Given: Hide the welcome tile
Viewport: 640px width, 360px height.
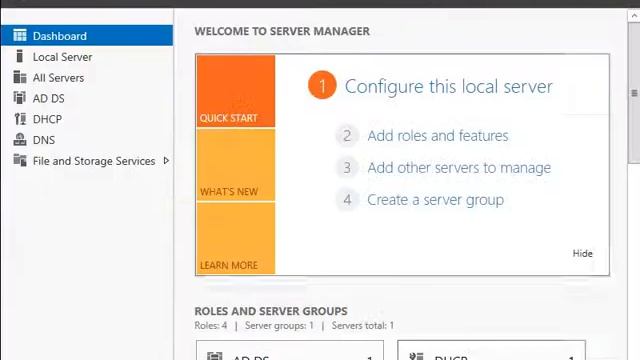Looking at the screenshot, I should tap(582, 253).
